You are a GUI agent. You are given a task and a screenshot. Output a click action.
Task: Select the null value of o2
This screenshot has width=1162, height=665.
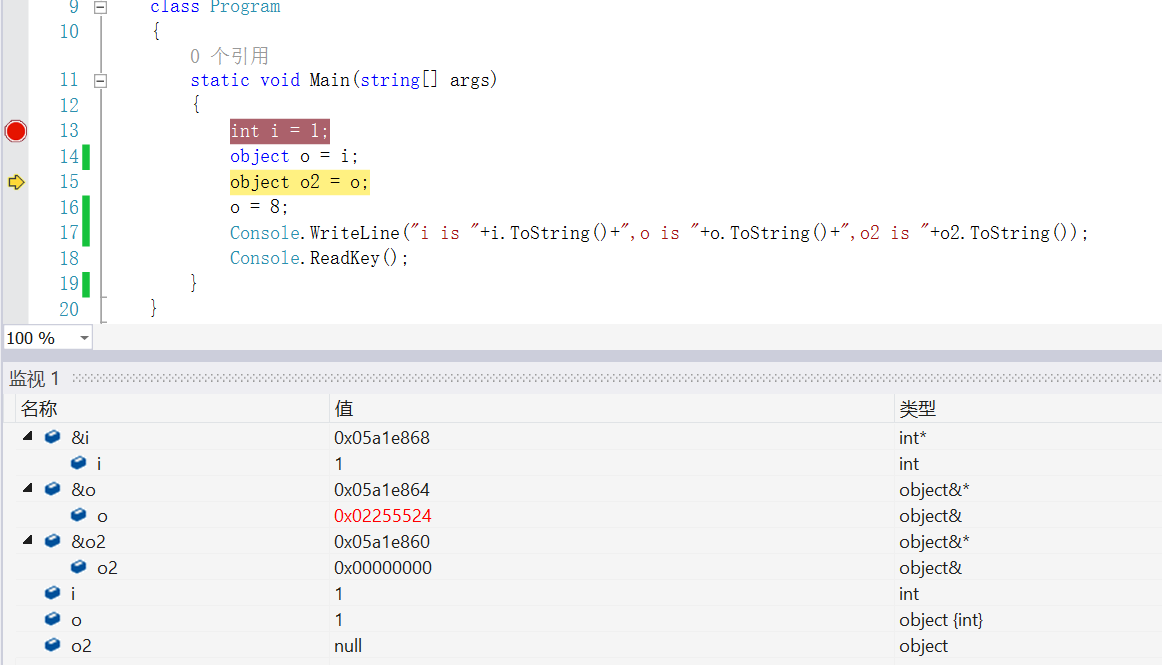(348, 646)
